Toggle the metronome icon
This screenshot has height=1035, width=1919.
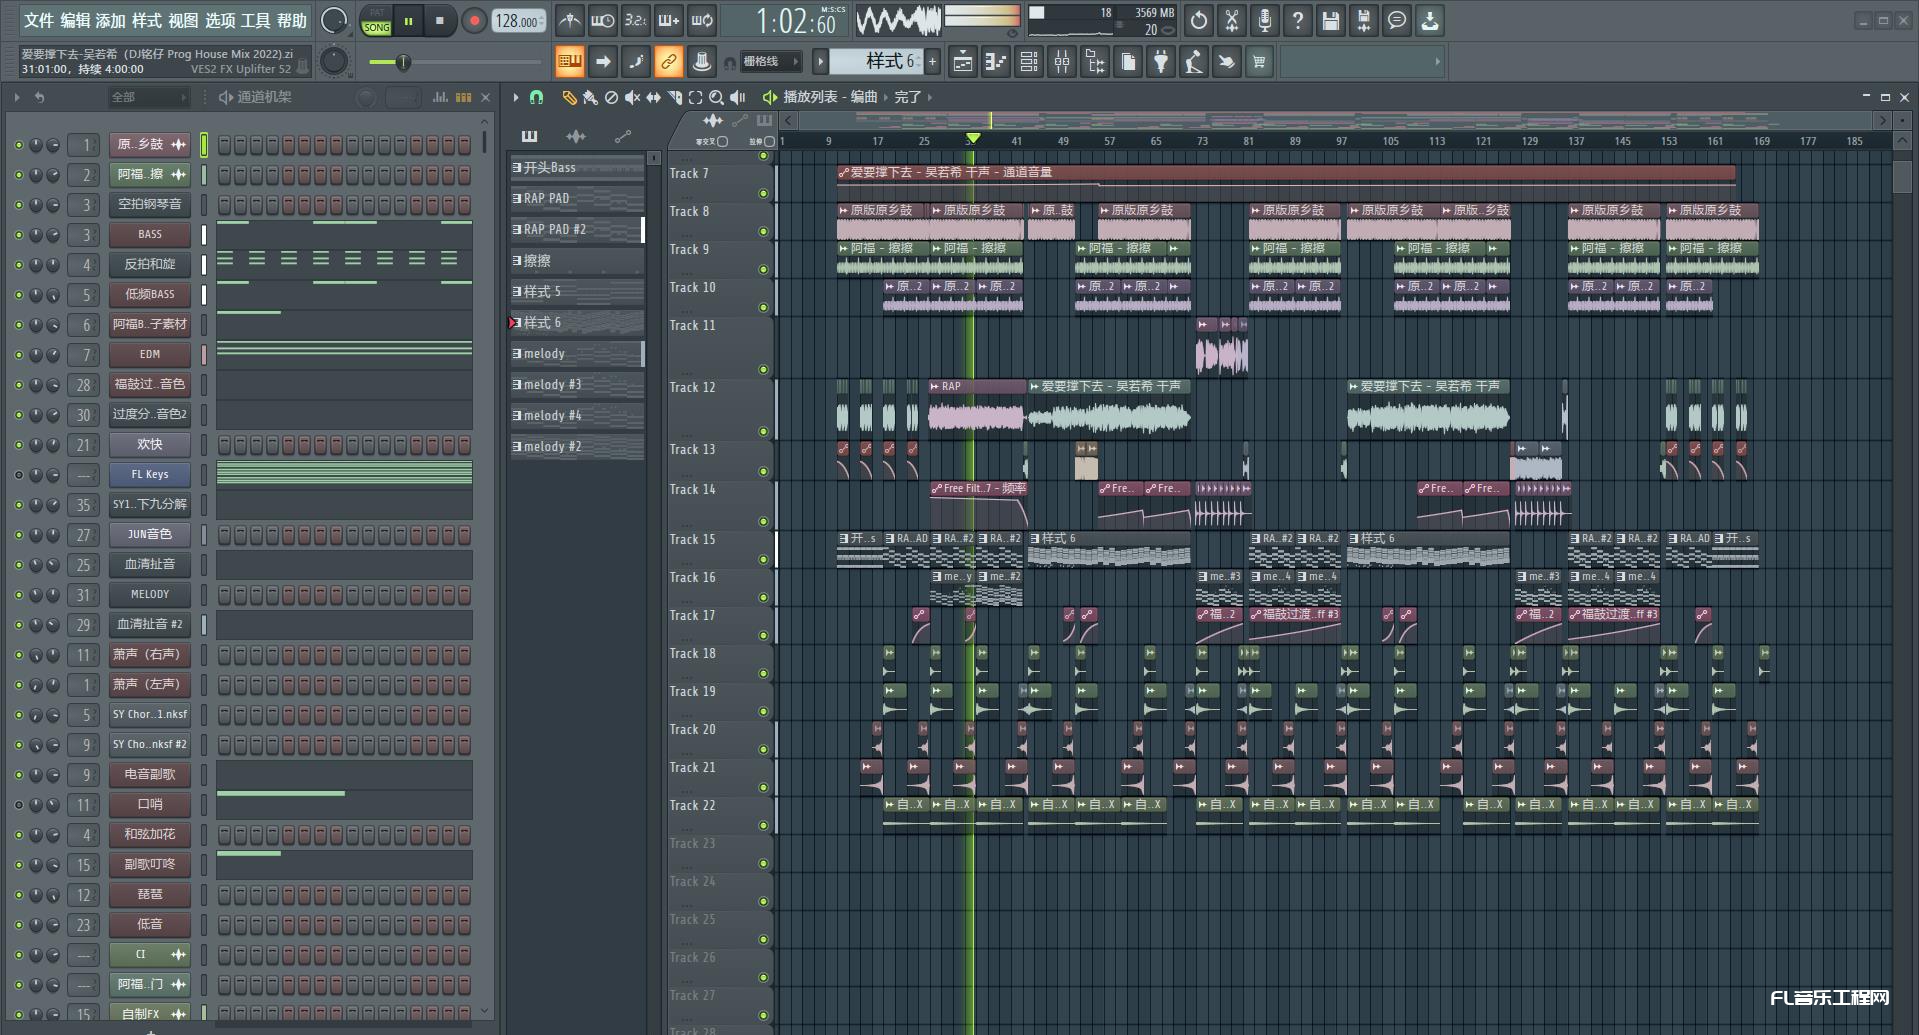coord(569,20)
